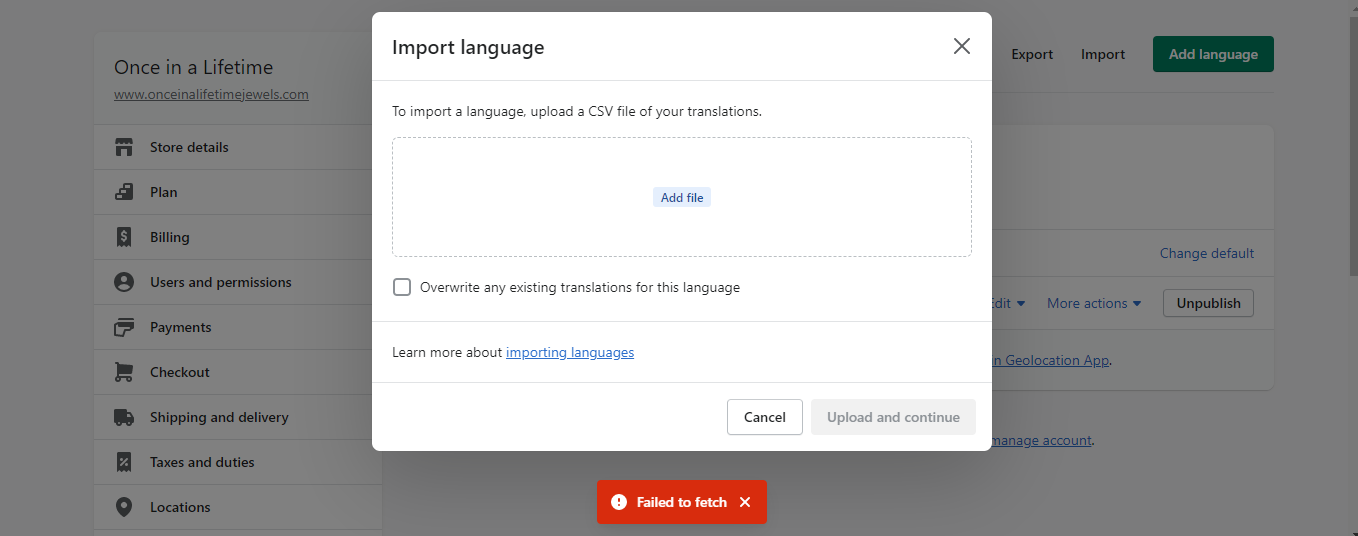Click the Locations pin icon

click(124, 507)
